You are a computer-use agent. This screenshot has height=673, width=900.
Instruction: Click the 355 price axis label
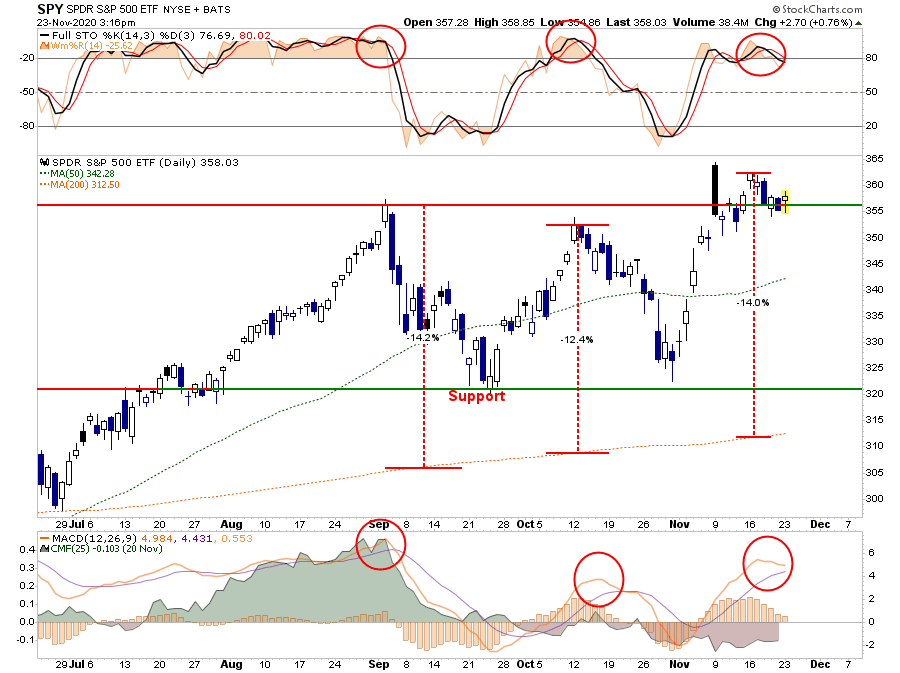click(875, 211)
